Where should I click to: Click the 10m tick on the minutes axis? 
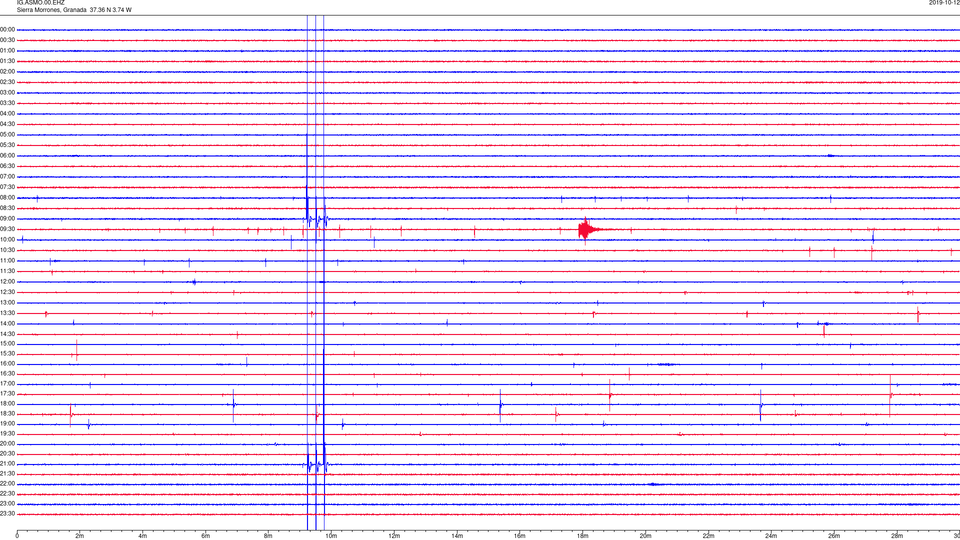pos(331,536)
